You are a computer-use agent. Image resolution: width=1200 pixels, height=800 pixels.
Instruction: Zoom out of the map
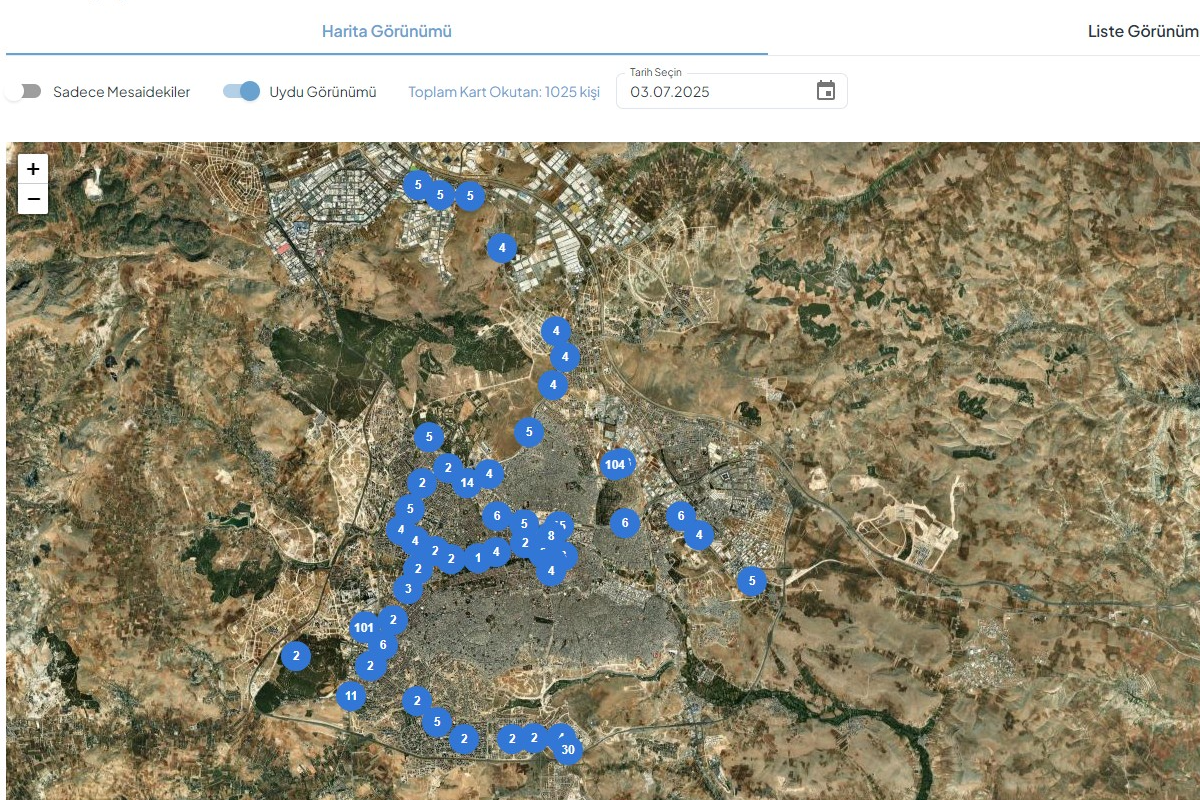pos(33,199)
